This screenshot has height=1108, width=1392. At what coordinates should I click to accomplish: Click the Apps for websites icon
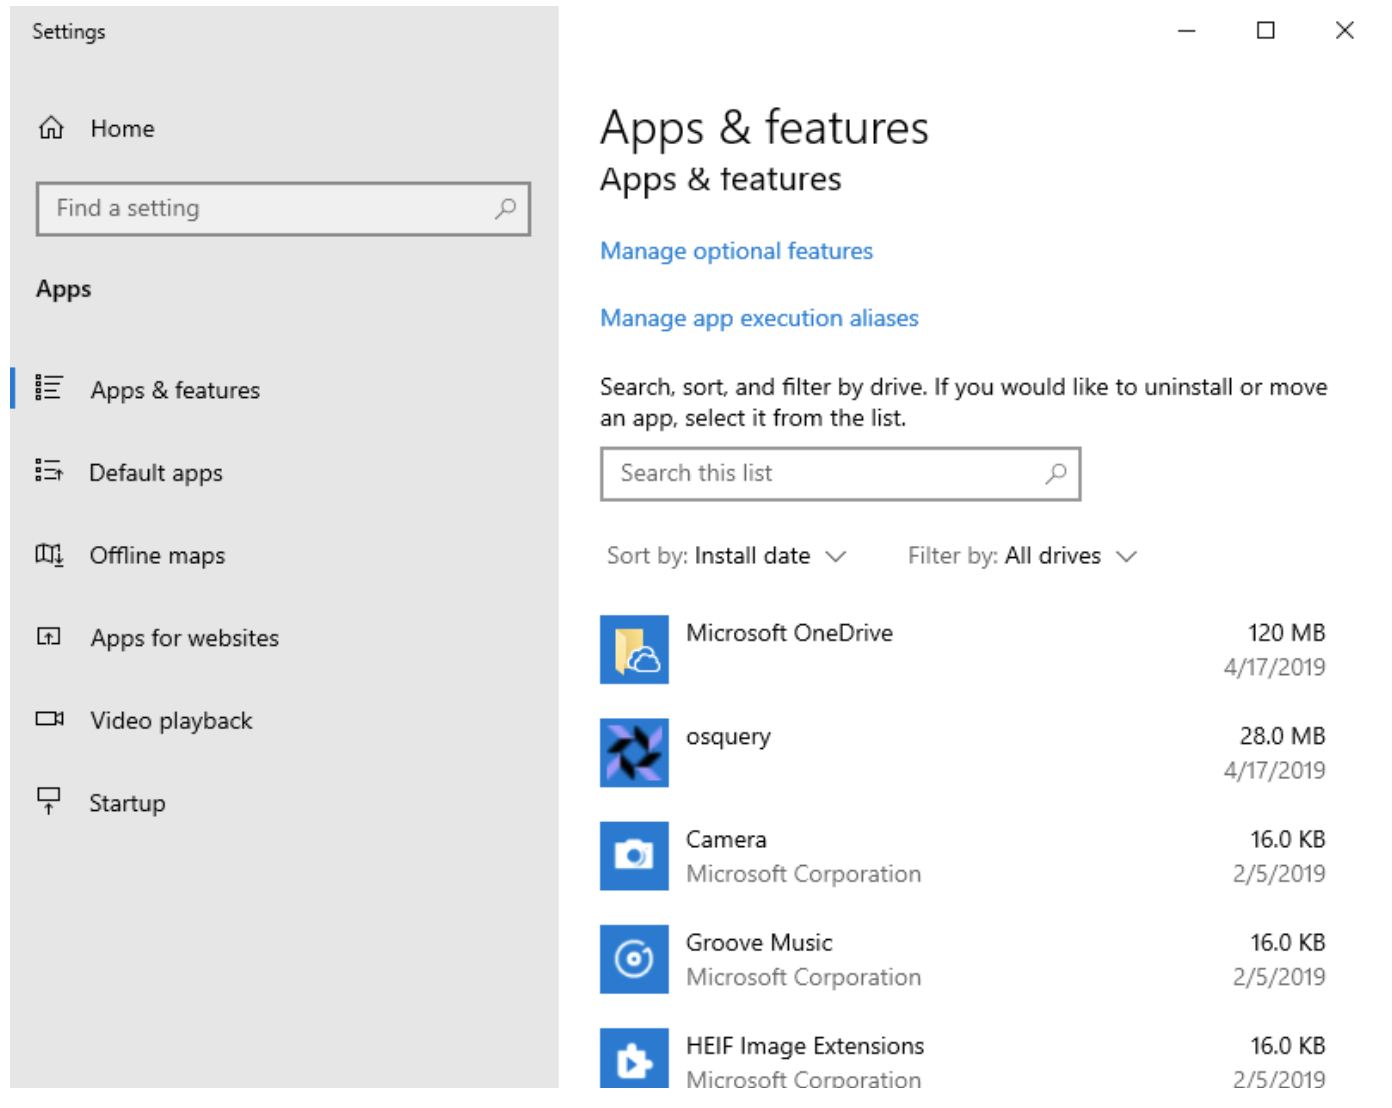pyautogui.click(x=48, y=637)
